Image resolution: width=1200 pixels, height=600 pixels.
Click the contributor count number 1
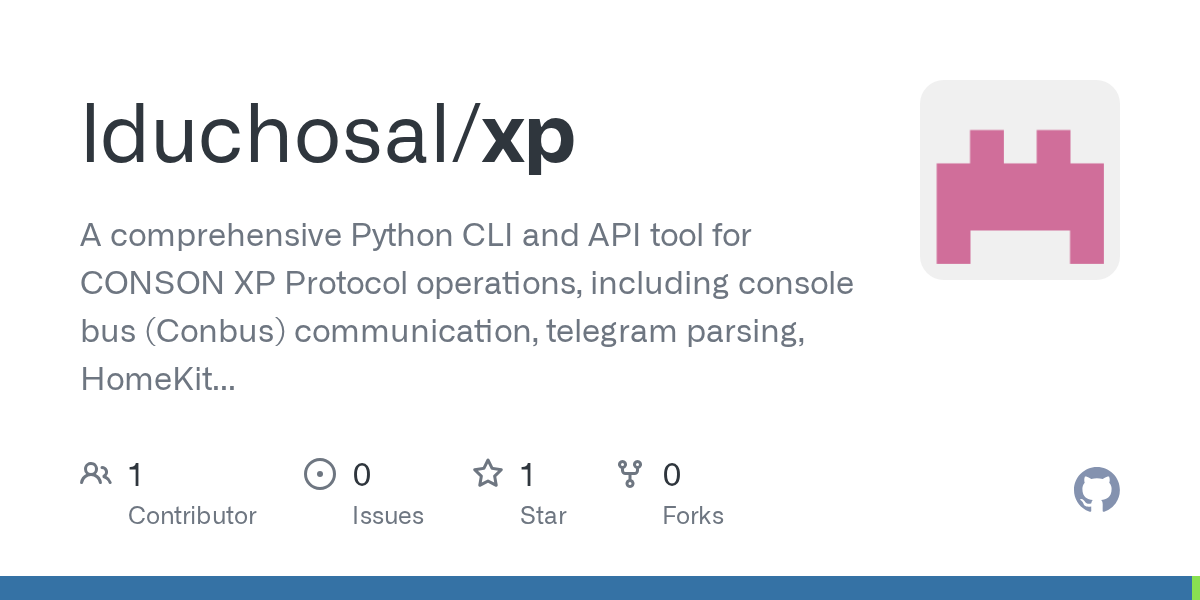tap(136, 475)
